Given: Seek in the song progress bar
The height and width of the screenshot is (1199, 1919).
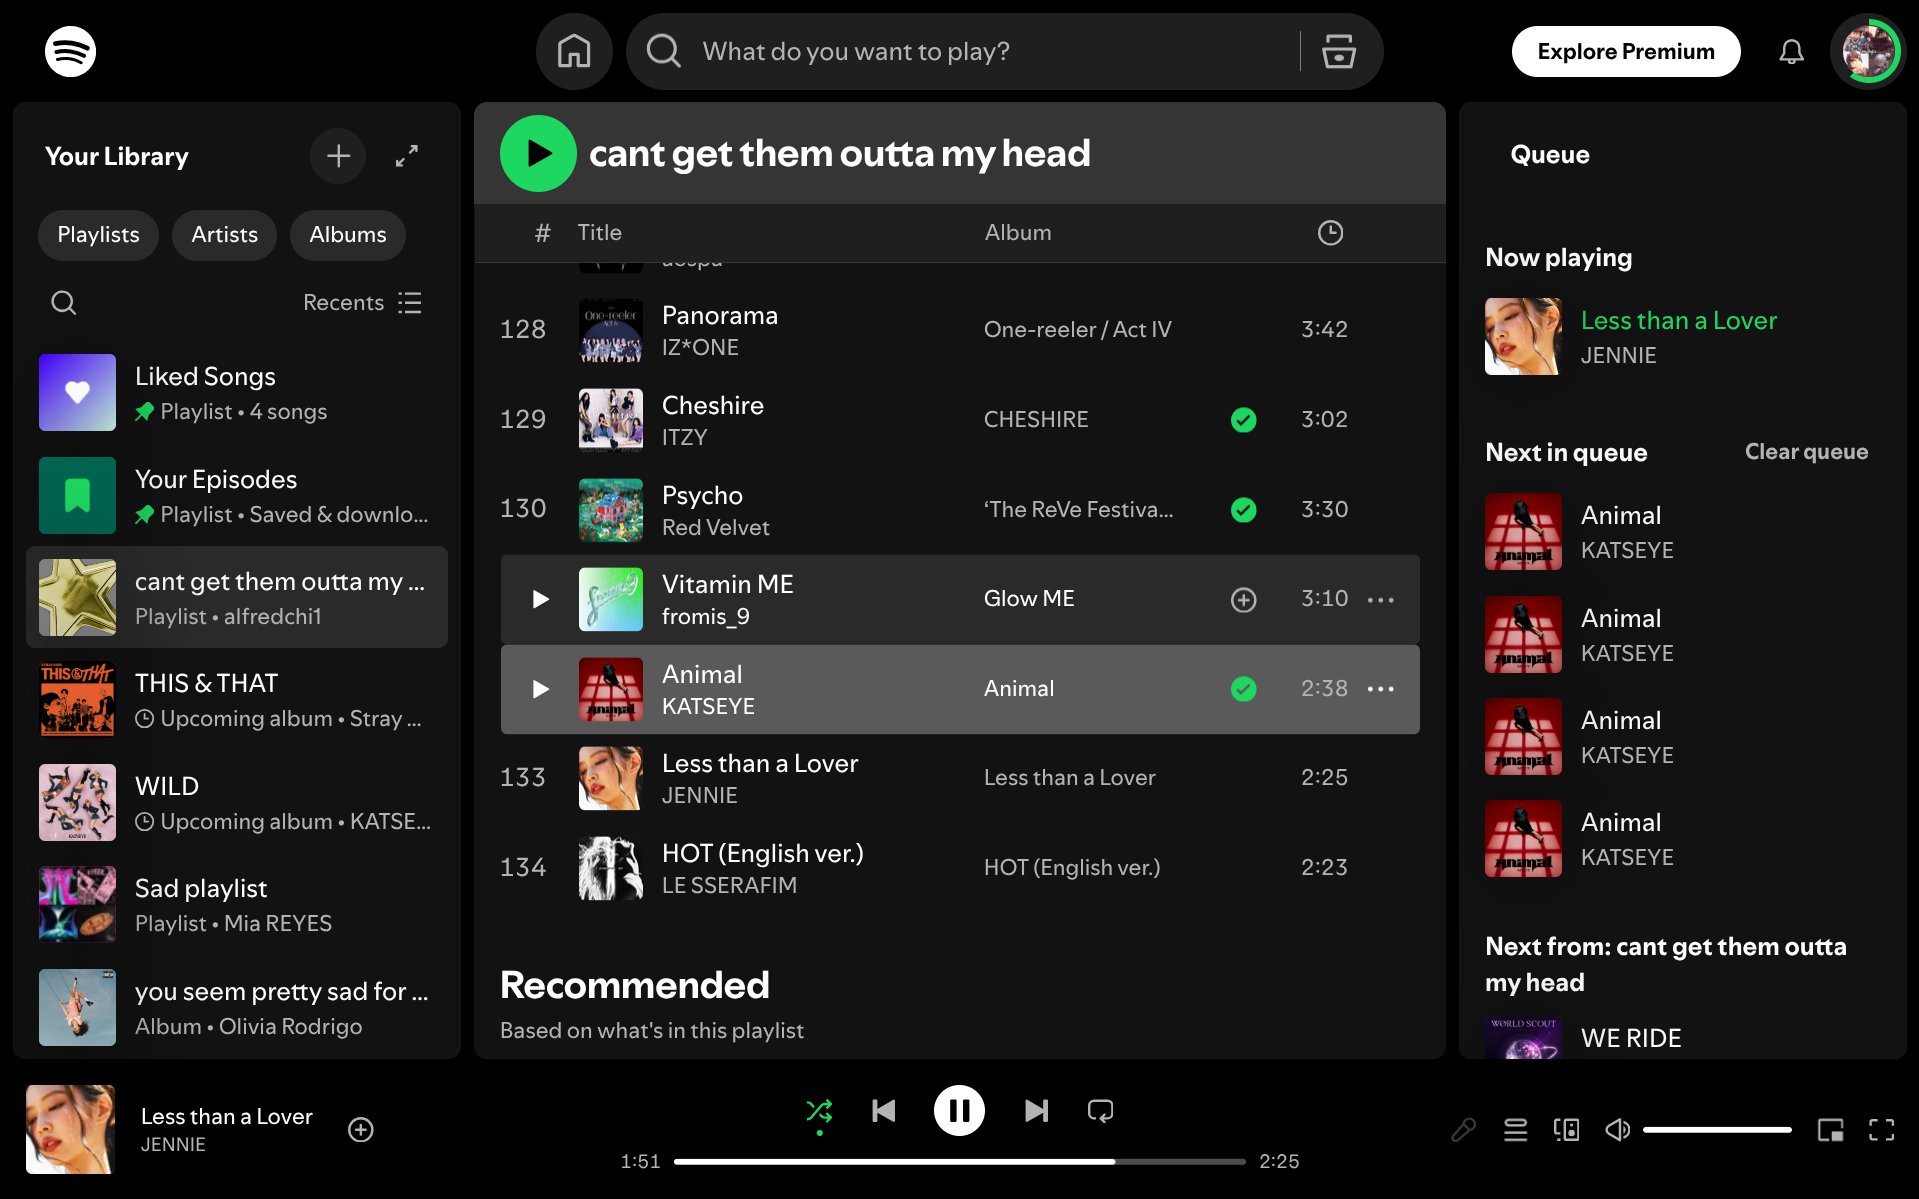Looking at the screenshot, I should coord(959,1161).
